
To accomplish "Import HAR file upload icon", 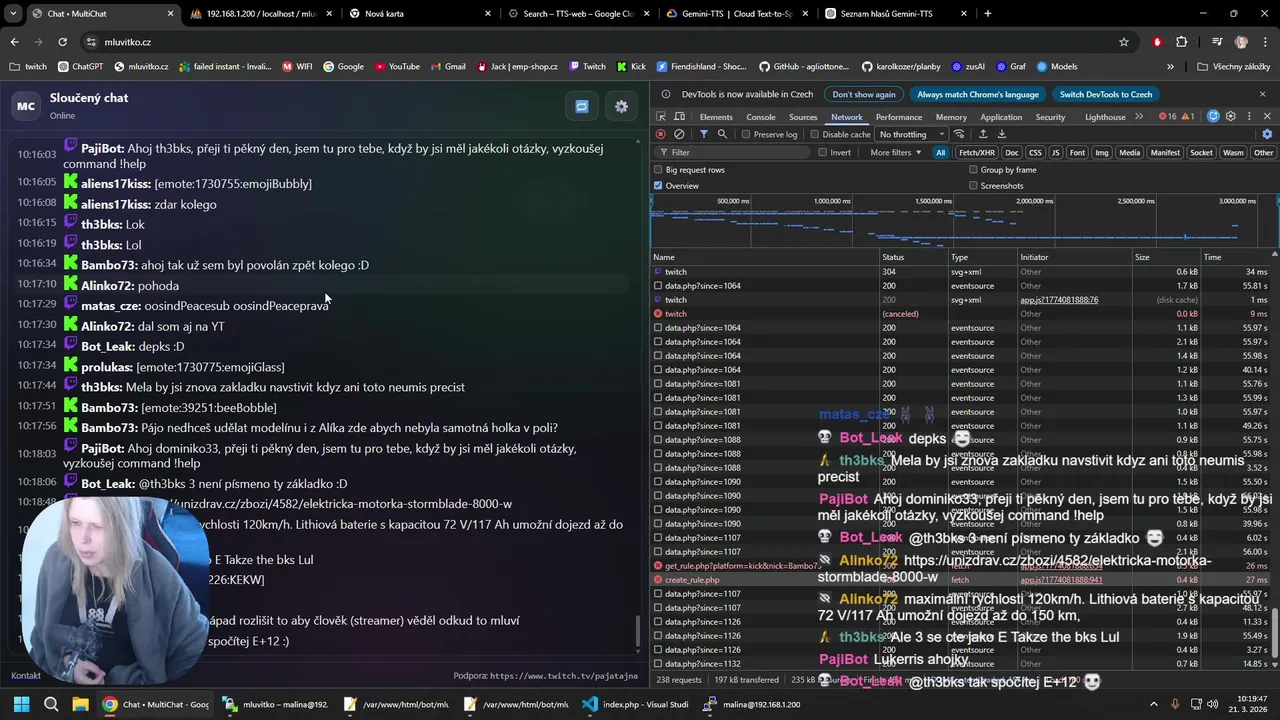I will click(983, 134).
